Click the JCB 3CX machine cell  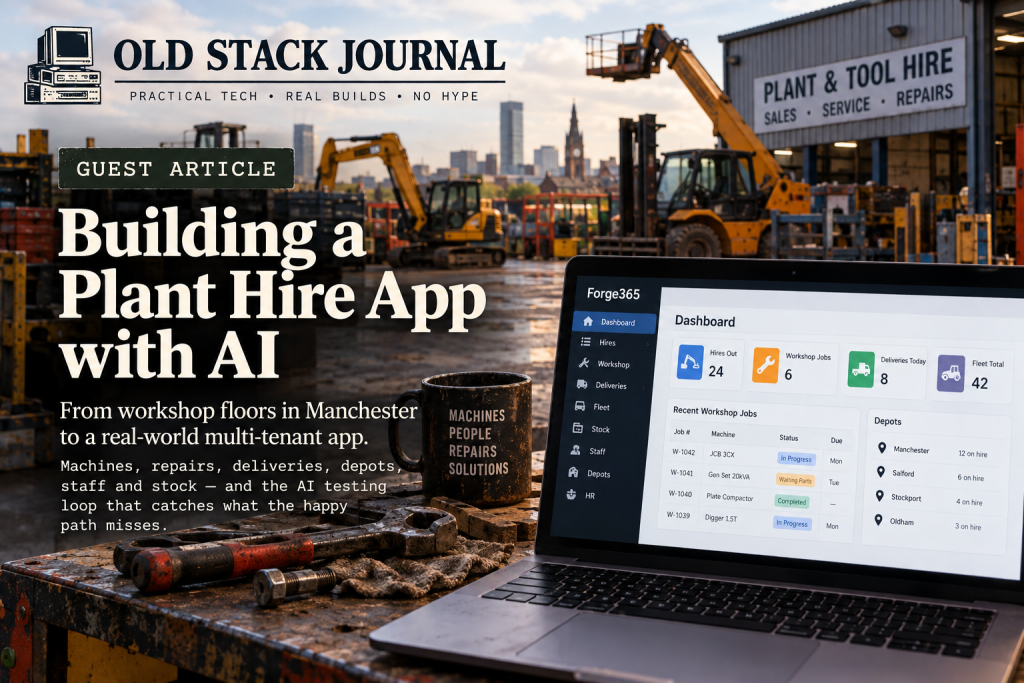coord(722,454)
